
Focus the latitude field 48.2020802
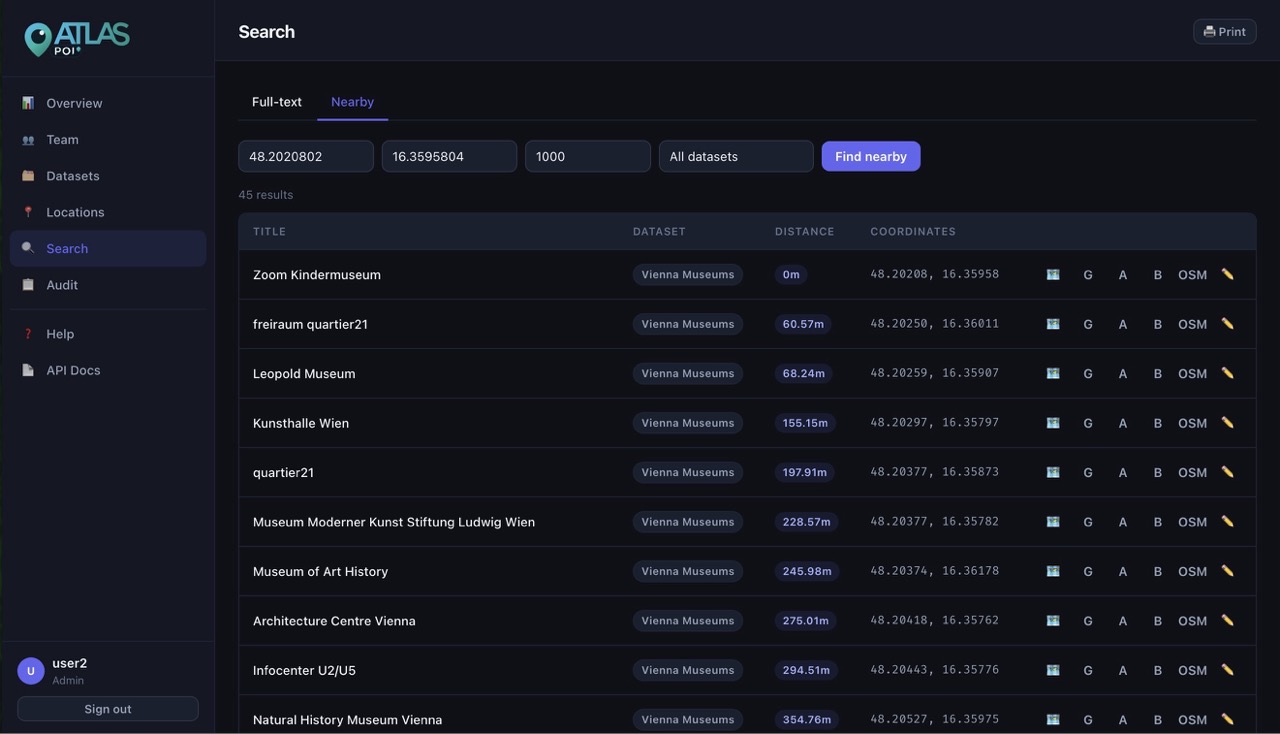(306, 156)
